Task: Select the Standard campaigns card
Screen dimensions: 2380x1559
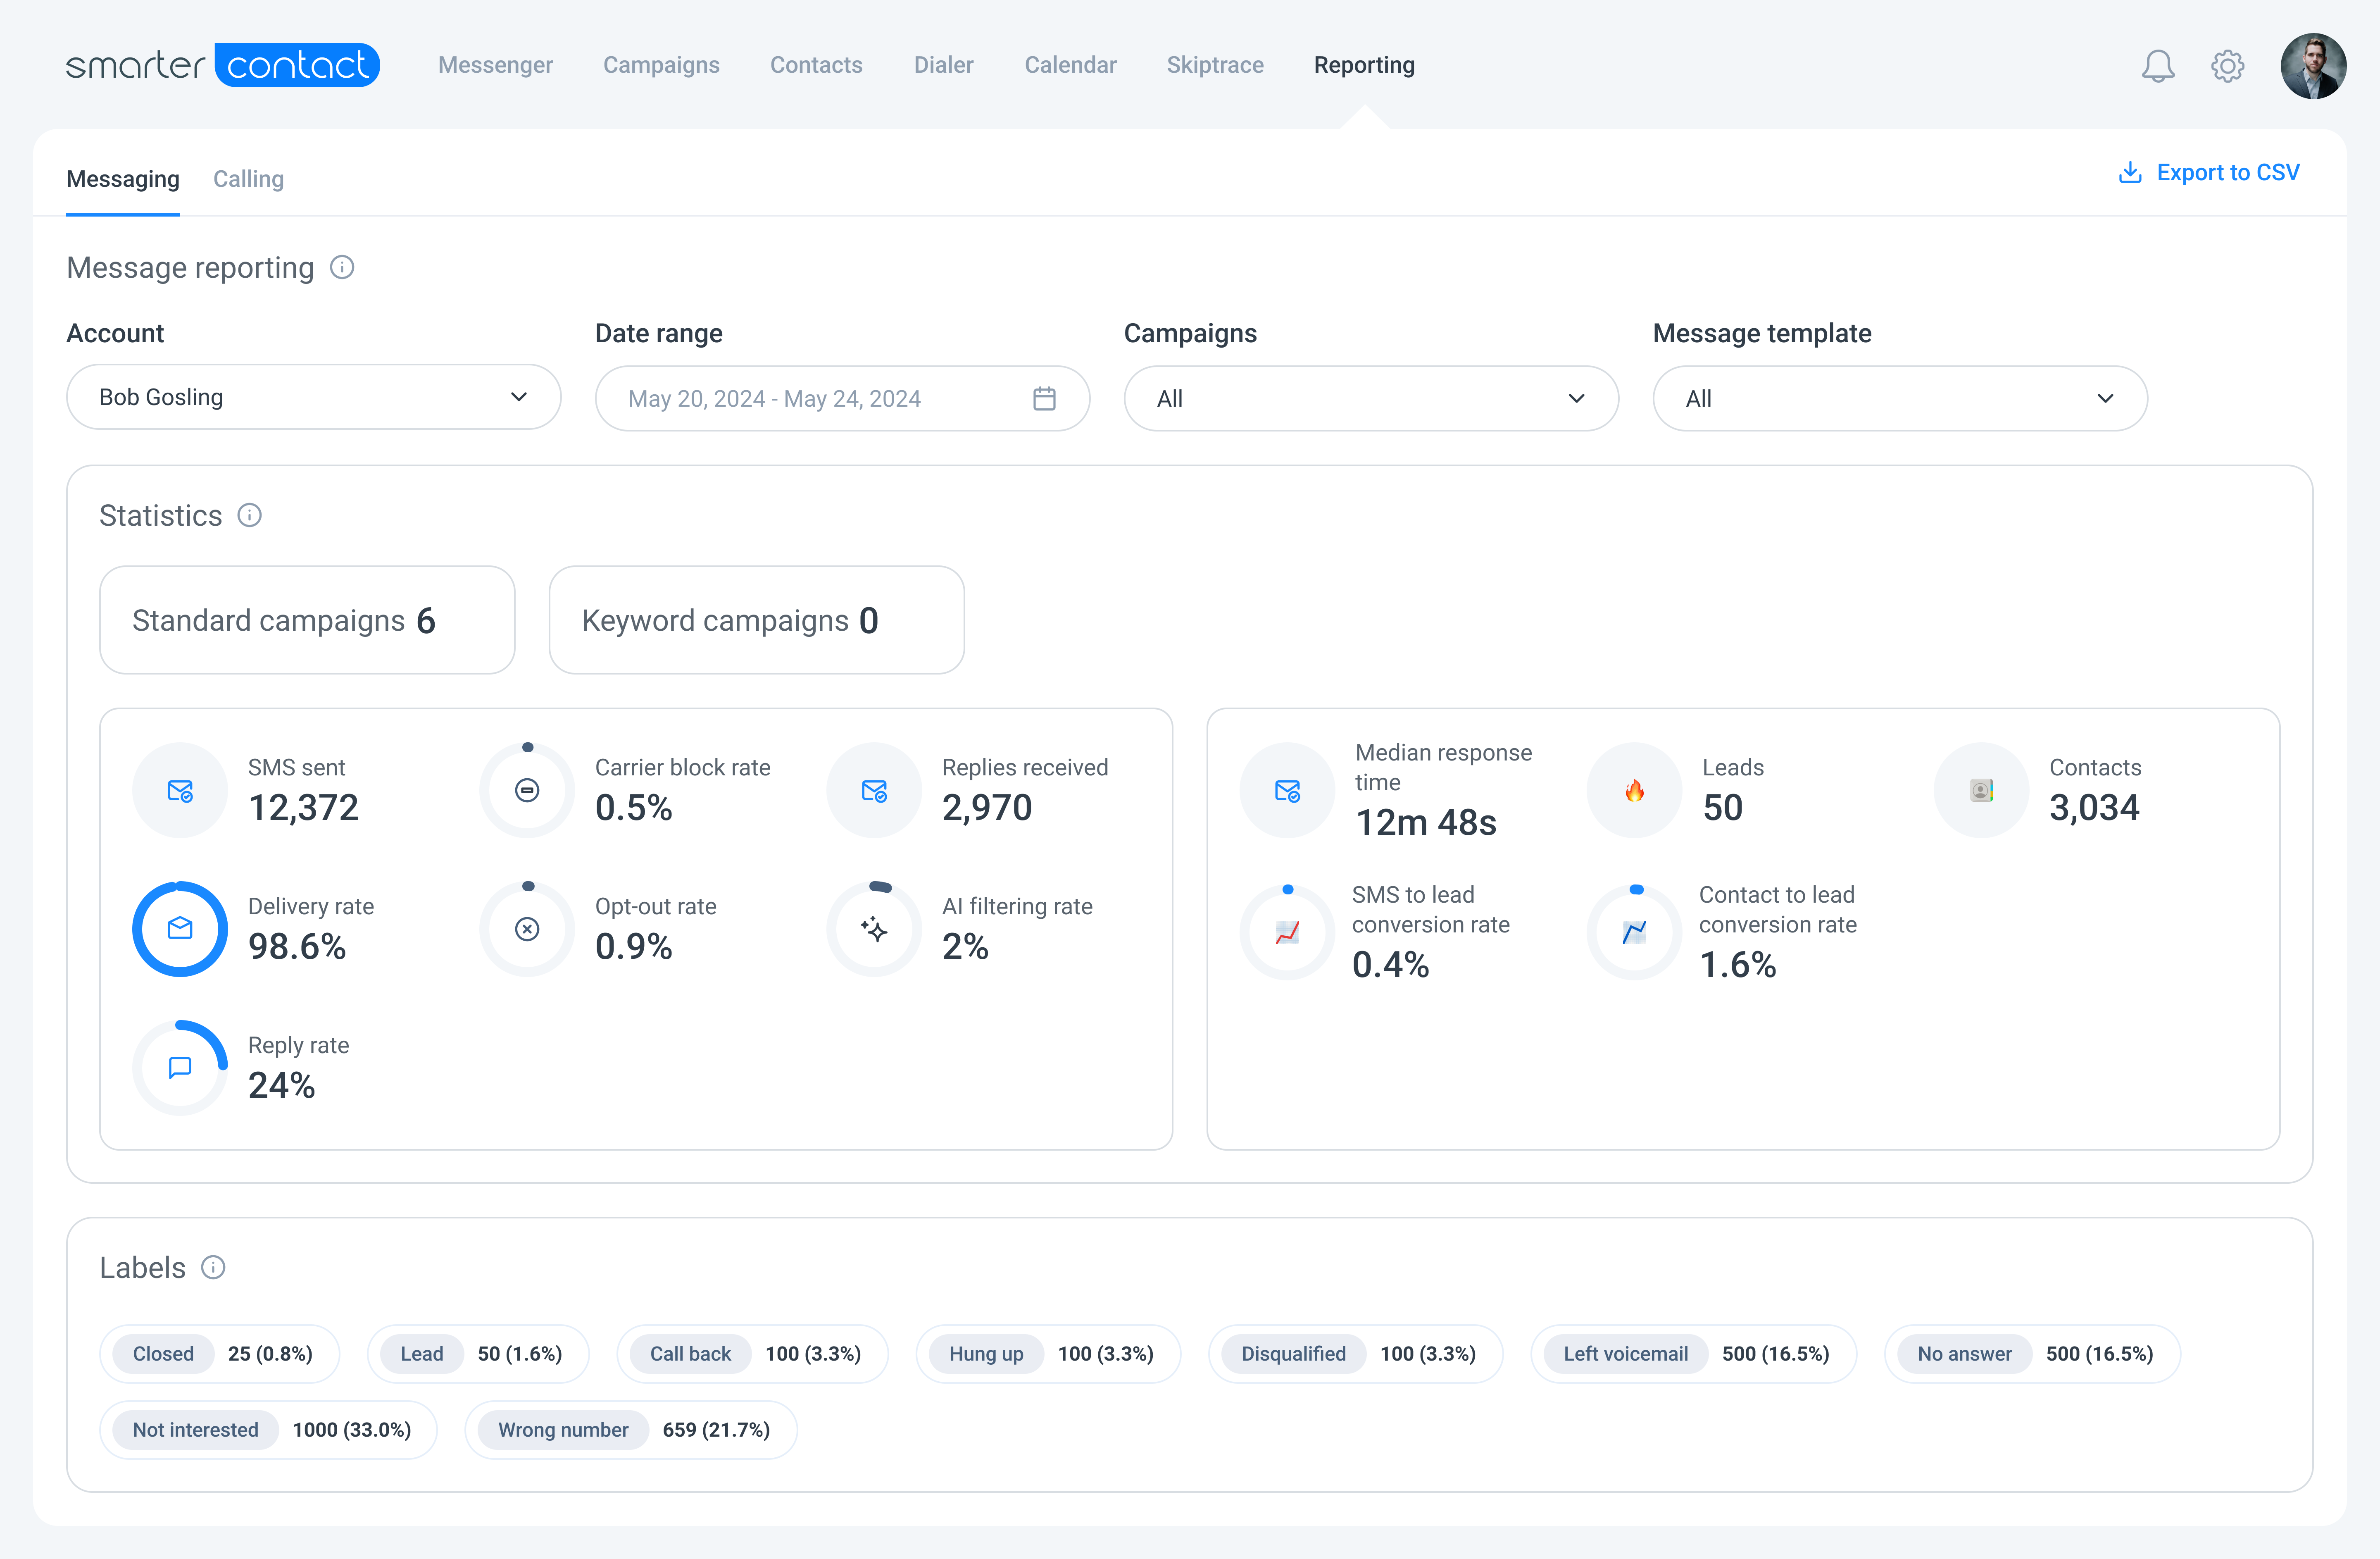Action: coord(307,620)
